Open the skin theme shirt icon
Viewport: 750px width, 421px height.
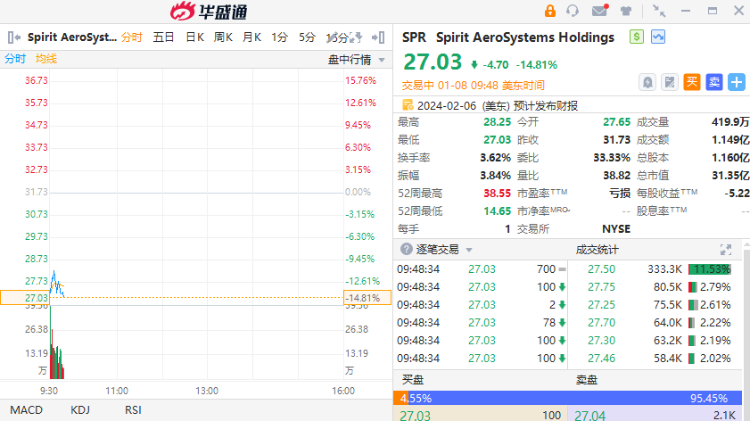pyautogui.click(x=626, y=11)
